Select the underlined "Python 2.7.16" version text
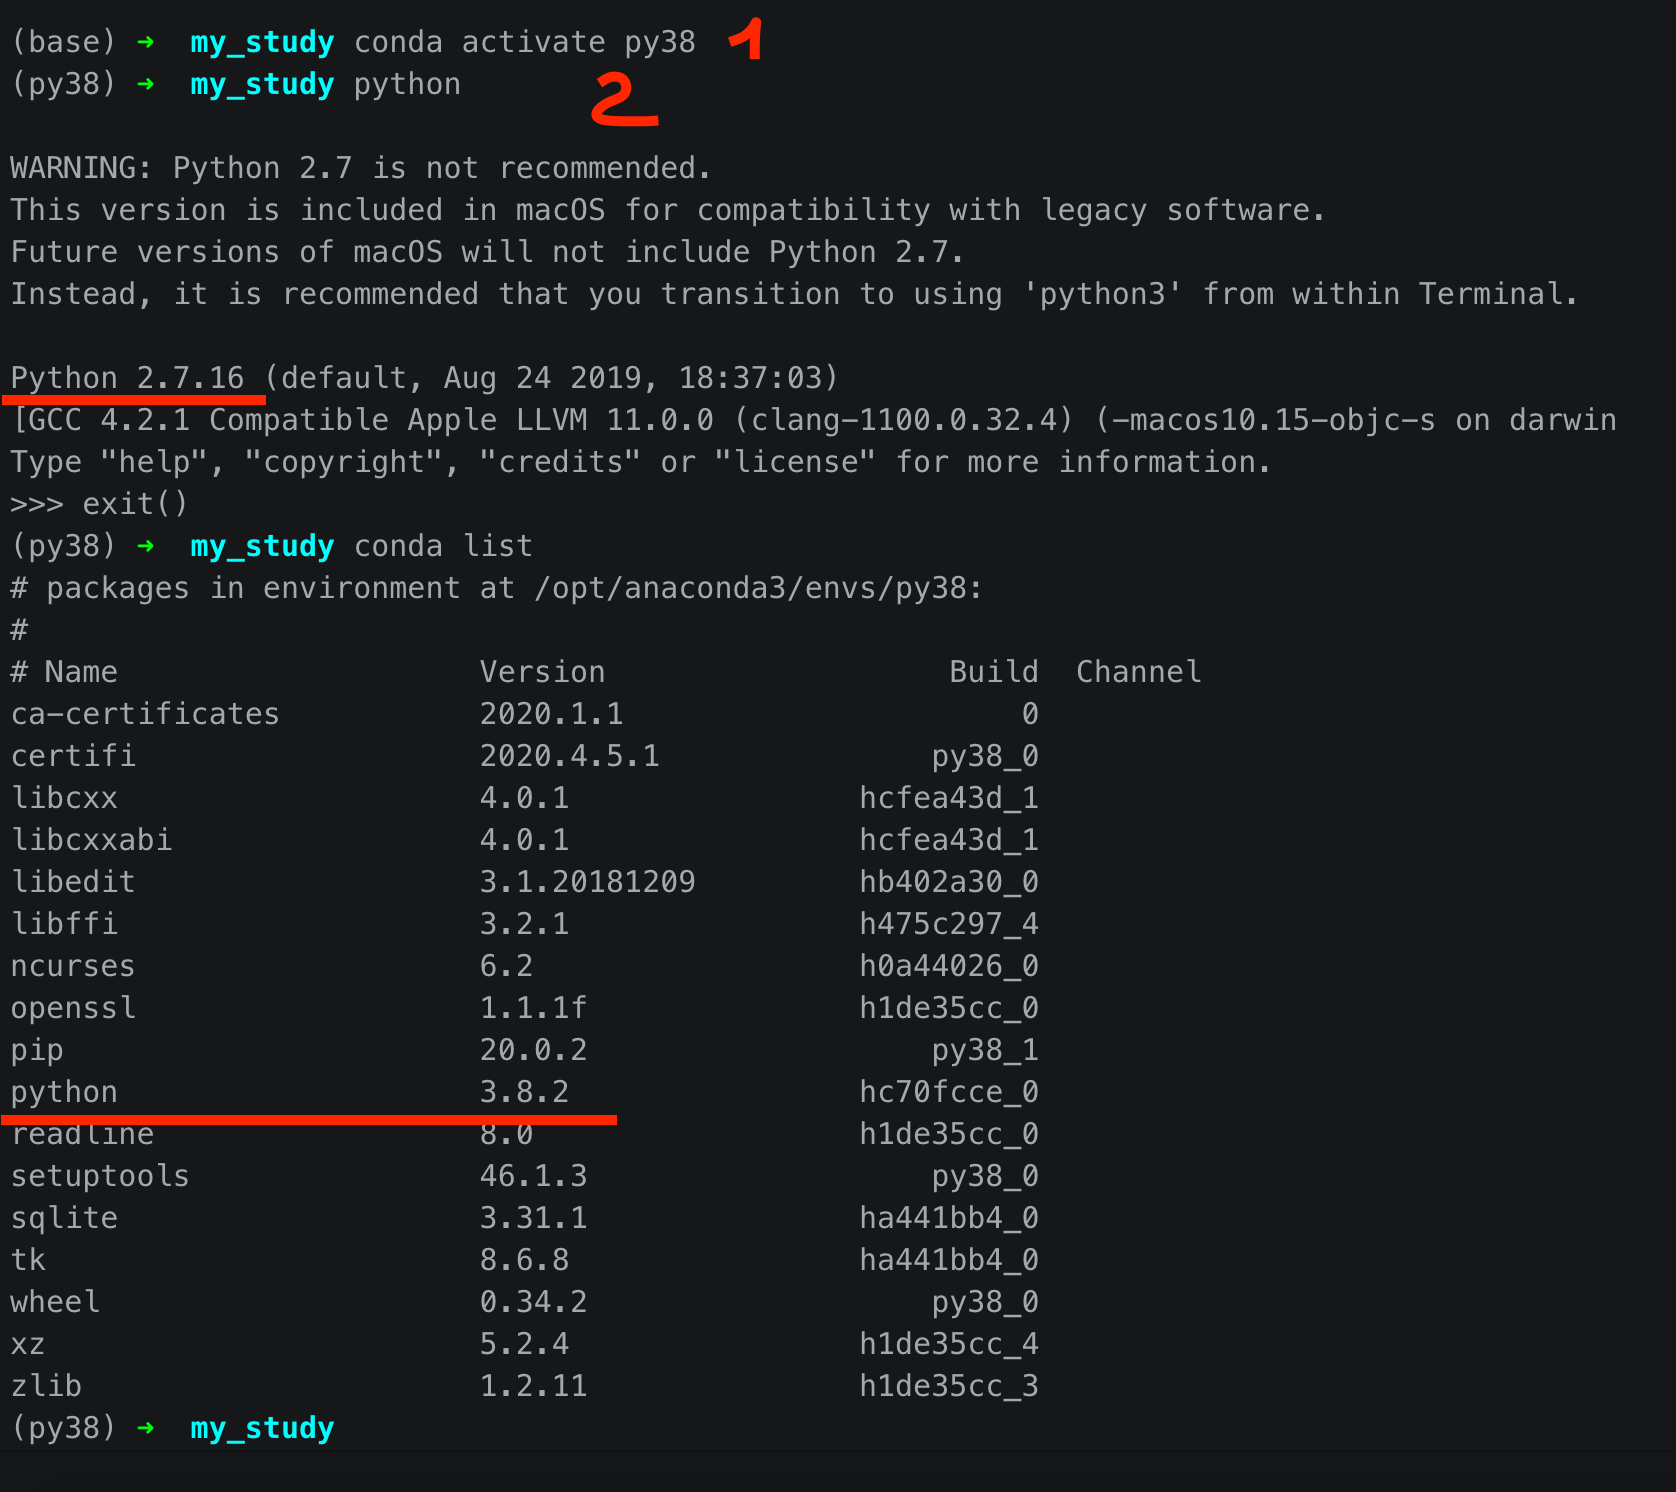1676x1492 pixels. click(x=127, y=378)
